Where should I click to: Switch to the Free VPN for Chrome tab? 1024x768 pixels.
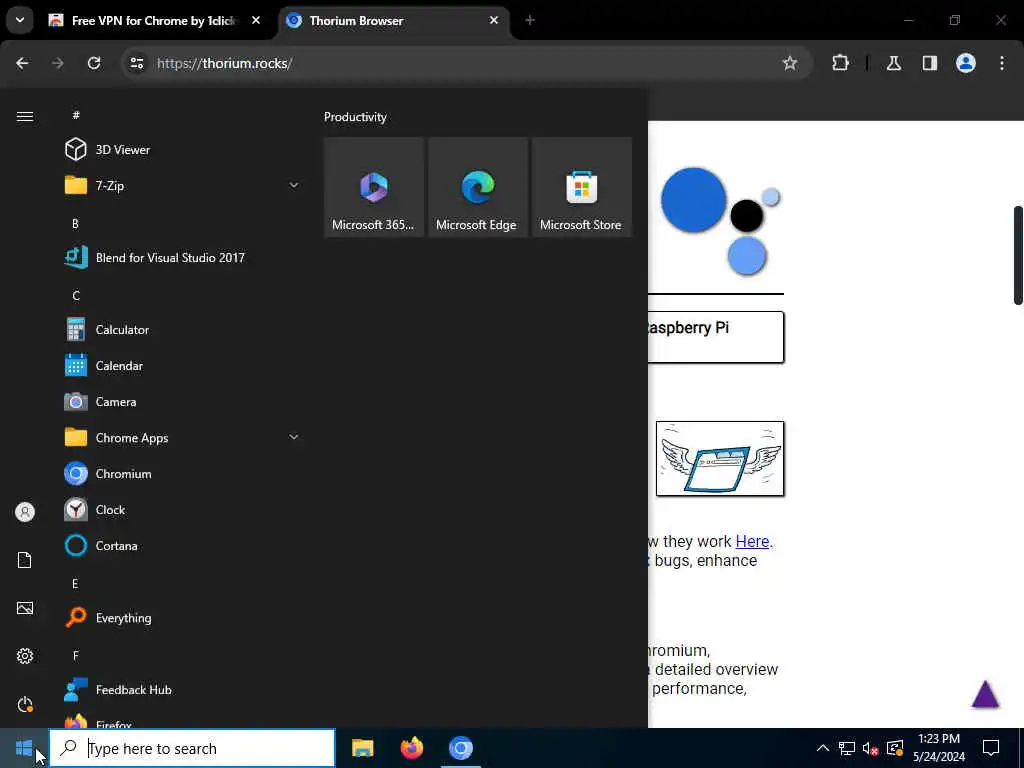click(x=154, y=21)
